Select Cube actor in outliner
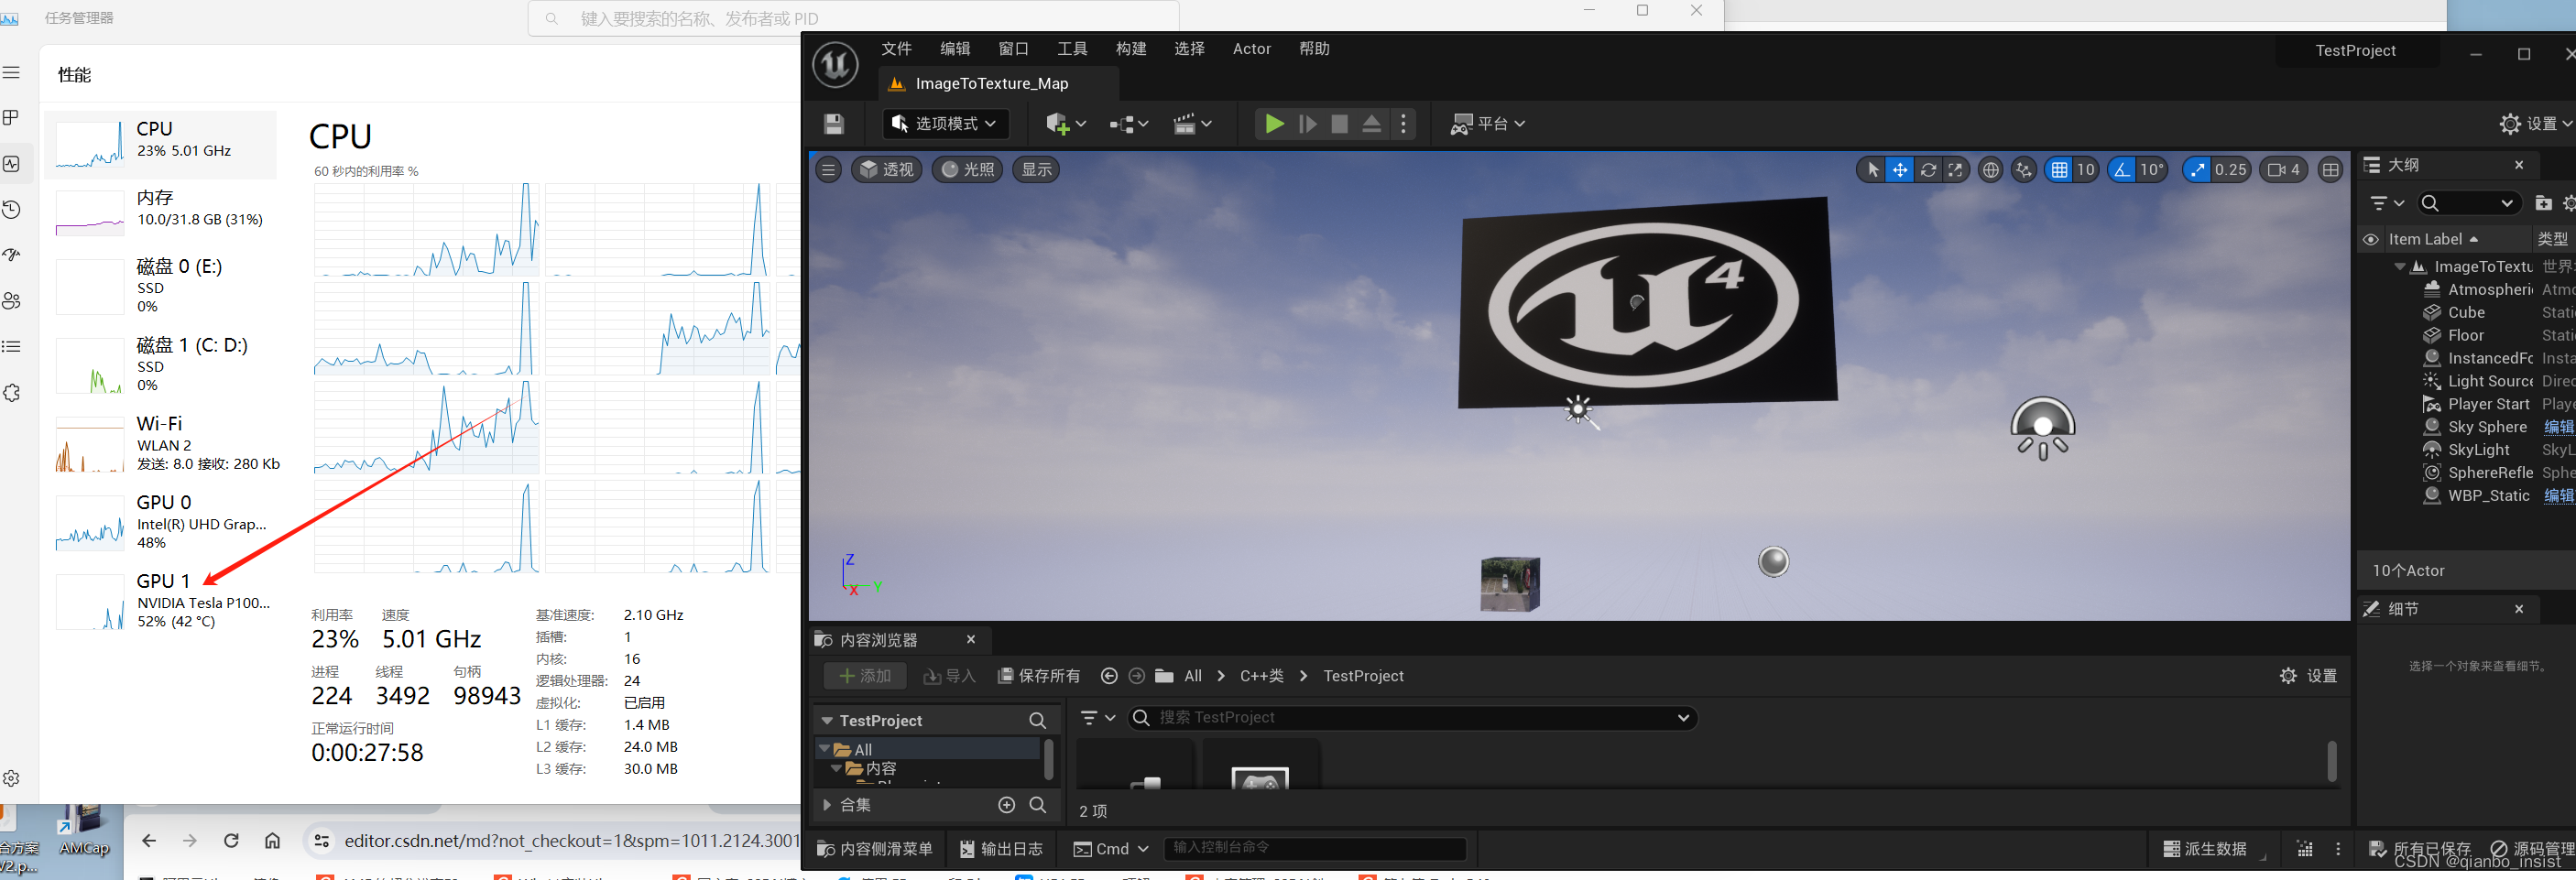2576x880 pixels. coord(2466,313)
